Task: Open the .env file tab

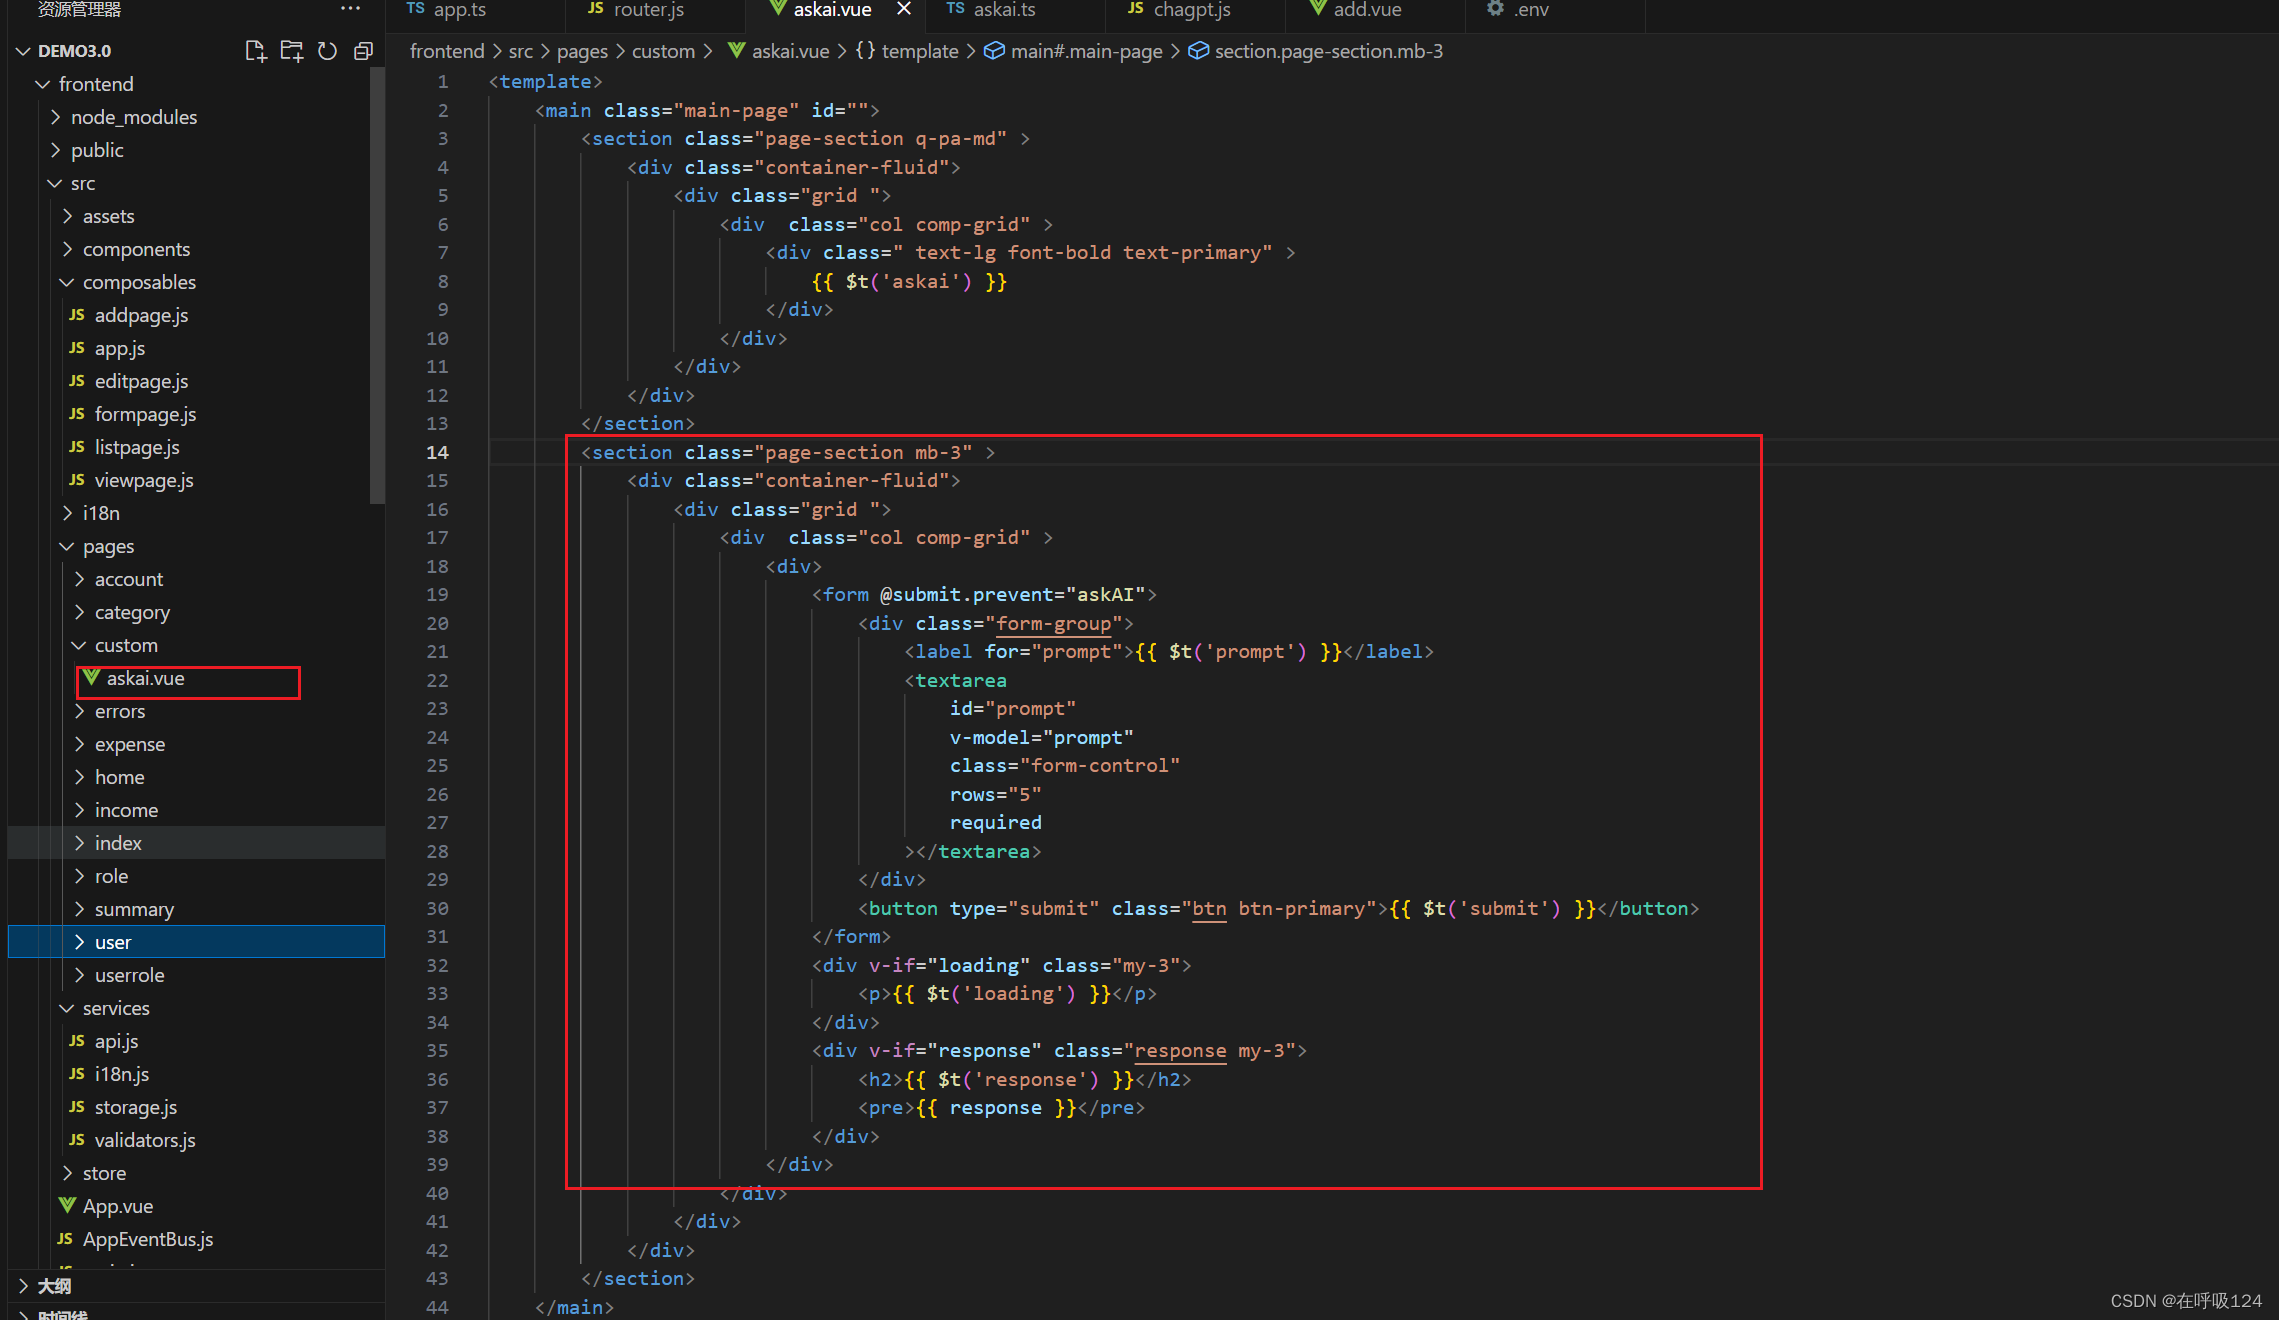Action: click(x=1530, y=10)
